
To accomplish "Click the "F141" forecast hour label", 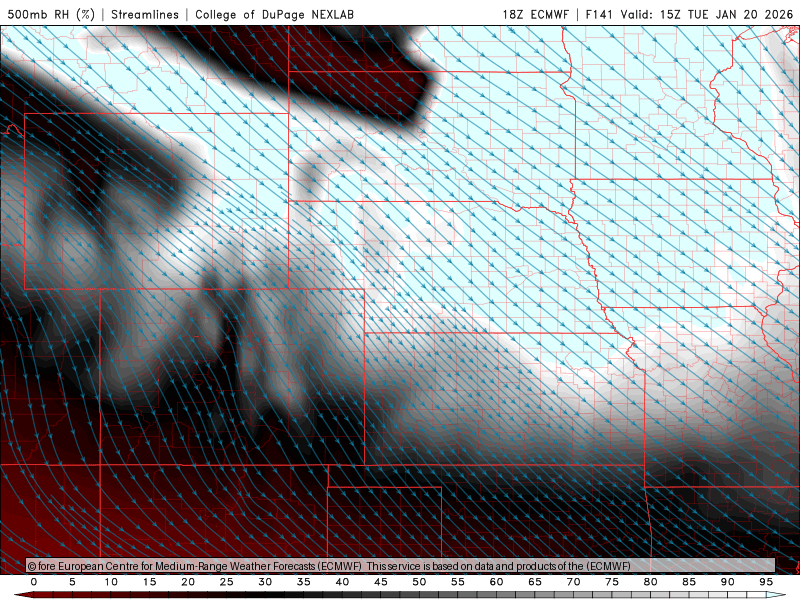I will pyautogui.click(x=600, y=14).
